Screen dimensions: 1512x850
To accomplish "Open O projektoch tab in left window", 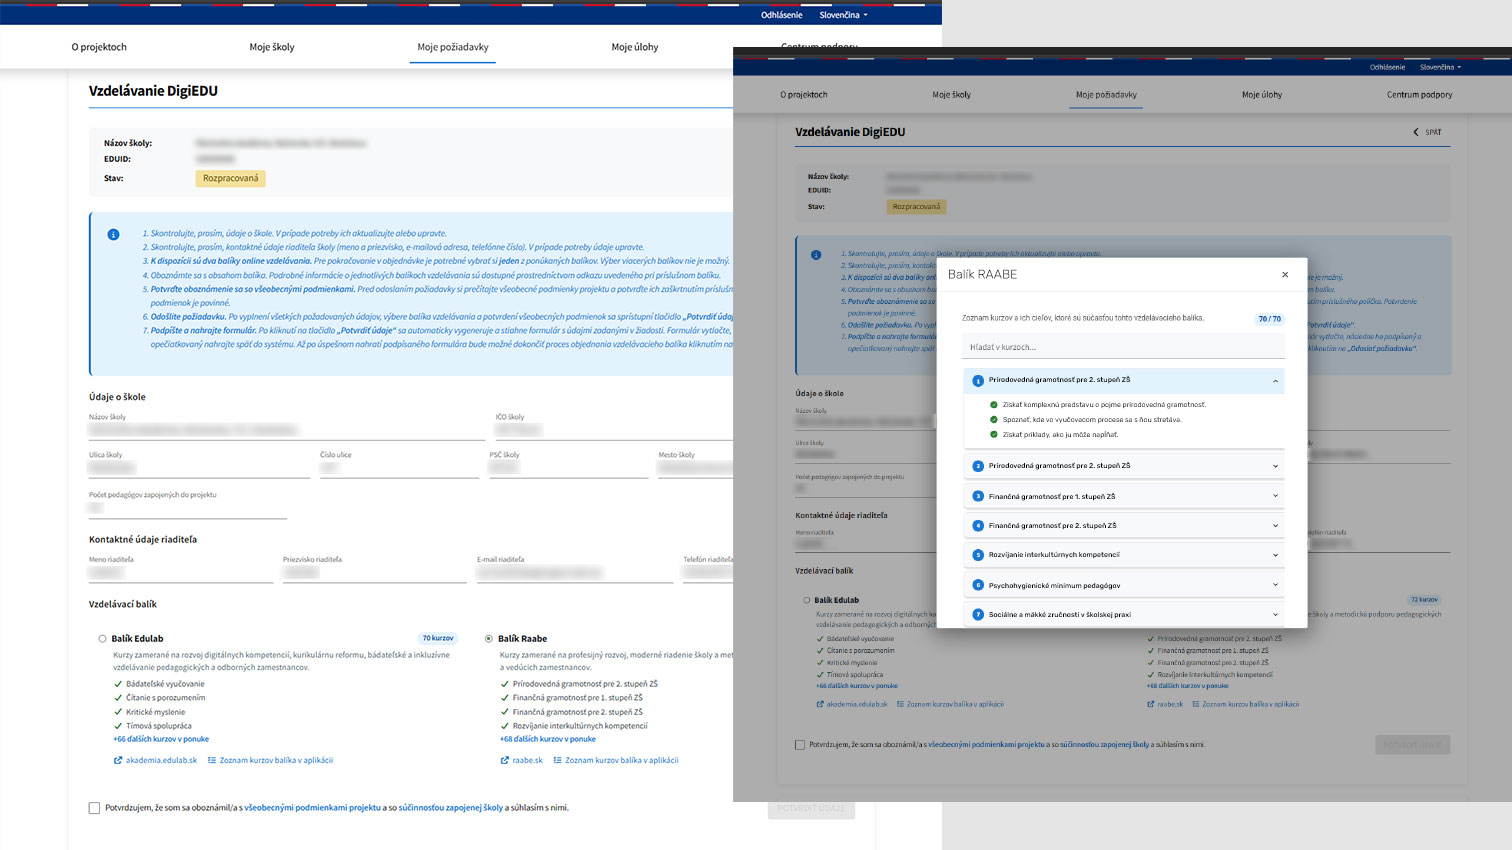I will pos(99,47).
